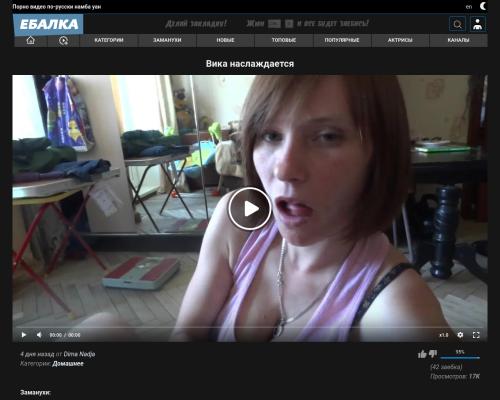Mute the player volume speaker icon
Image resolution: width=500 pixels, height=400 pixels.
(x=39, y=335)
